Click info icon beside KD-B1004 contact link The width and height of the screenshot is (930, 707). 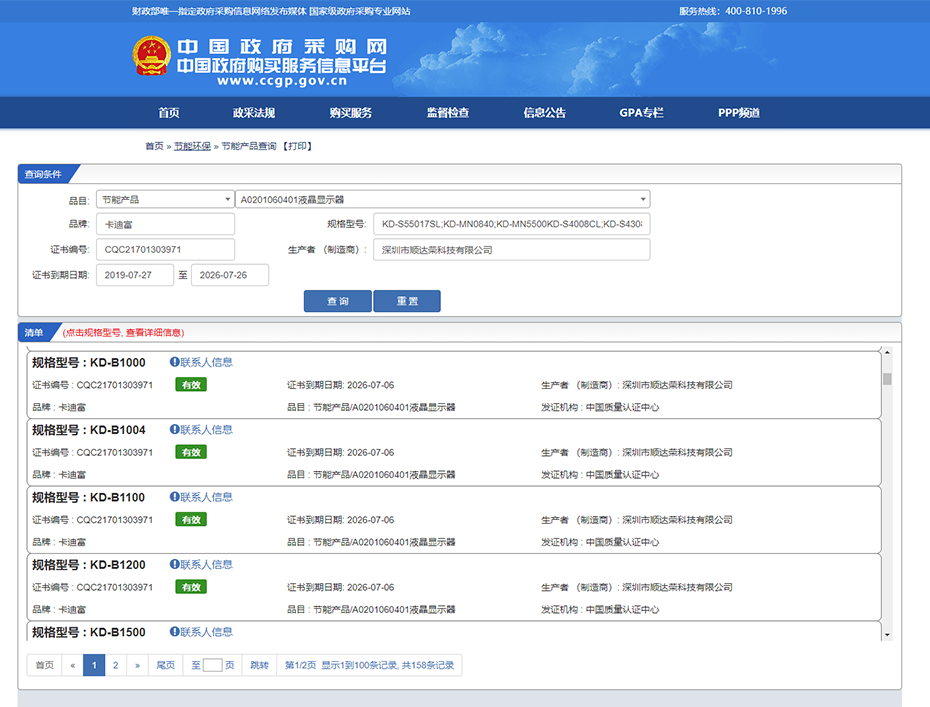(174, 429)
